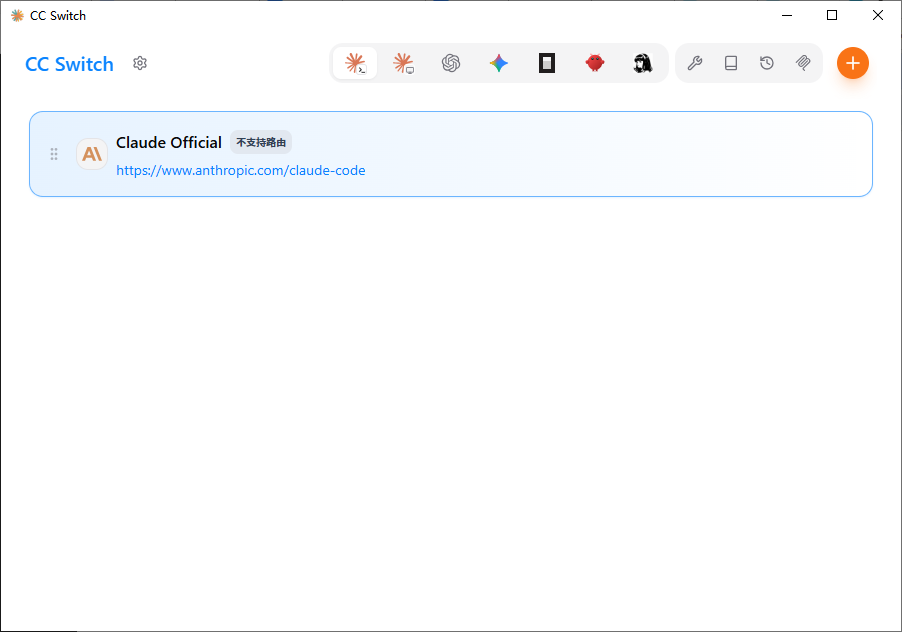This screenshot has height=632, width=902.
Task: Close the CC Switch window
Action: point(878,16)
